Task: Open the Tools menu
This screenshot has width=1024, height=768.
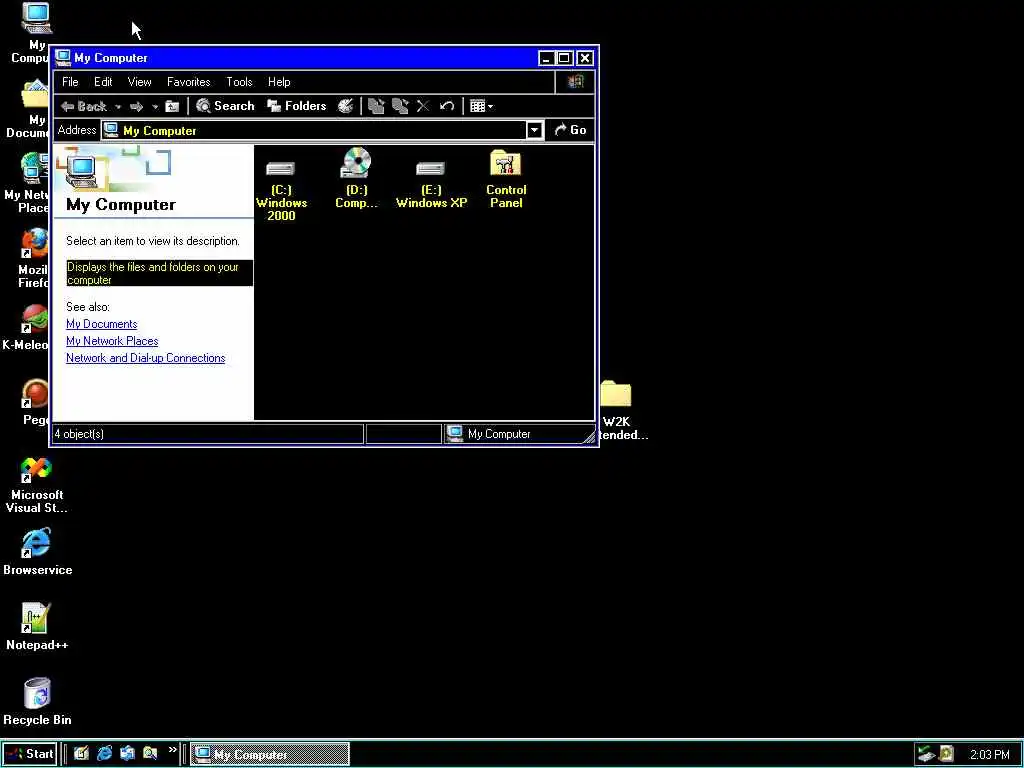Action: click(x=239, y=82)
